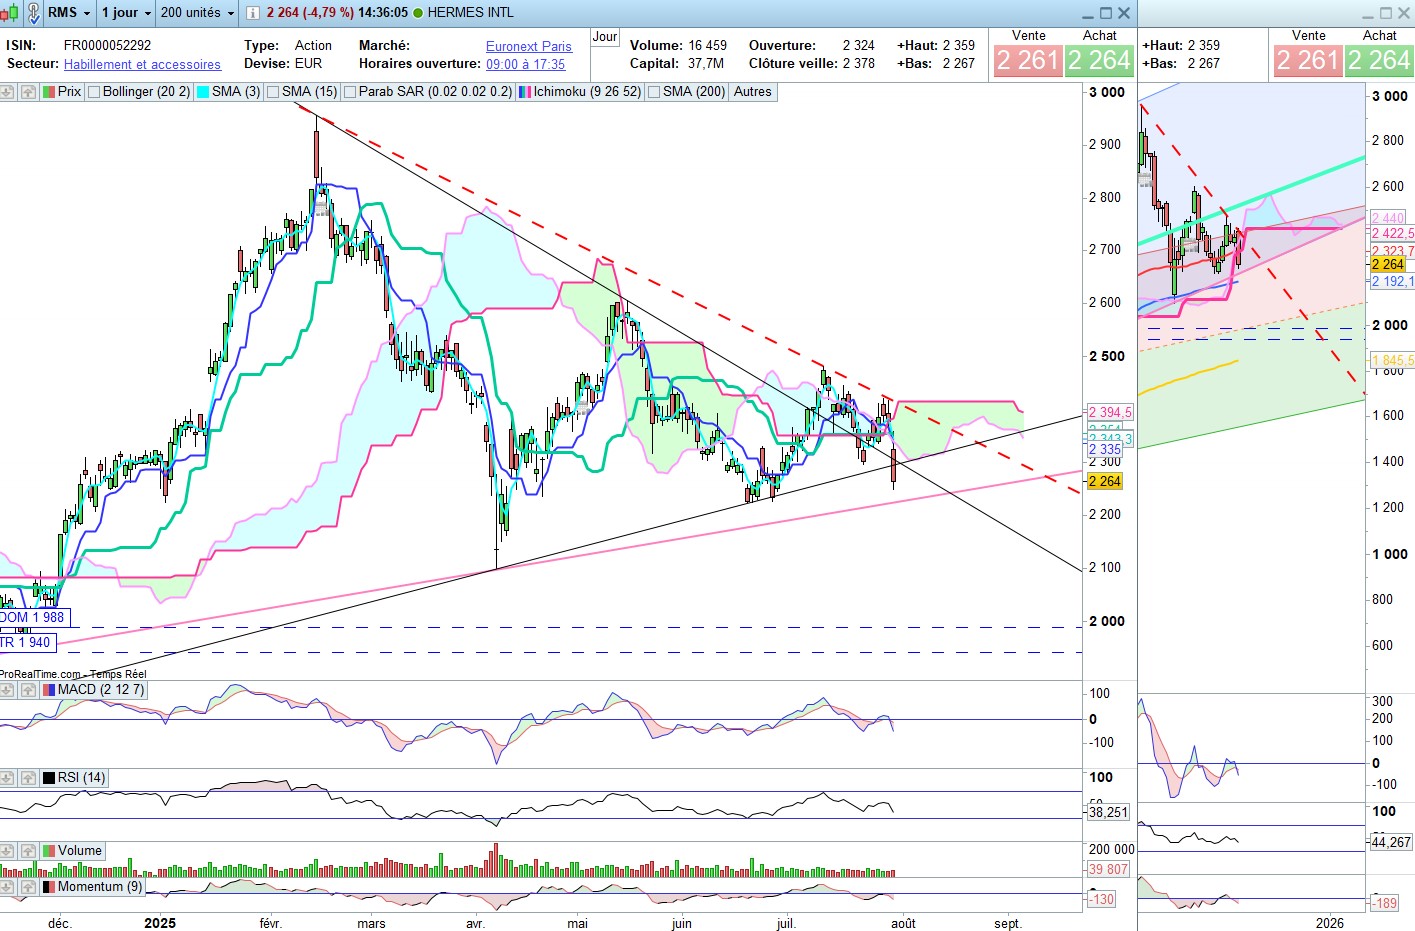Open the '200 unités' dropdown

coord(197,12)
